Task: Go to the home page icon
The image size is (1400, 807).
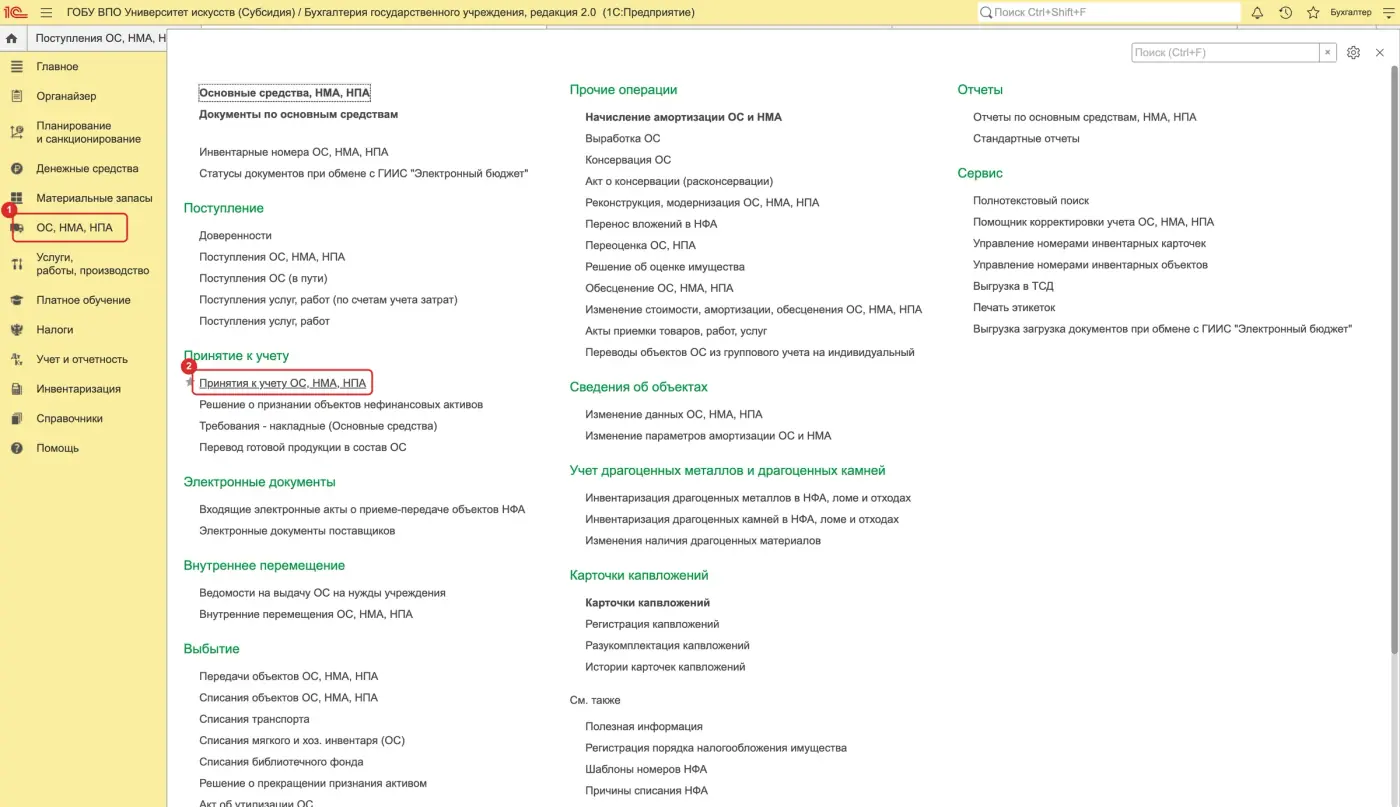Action: (x=12, y=38)
